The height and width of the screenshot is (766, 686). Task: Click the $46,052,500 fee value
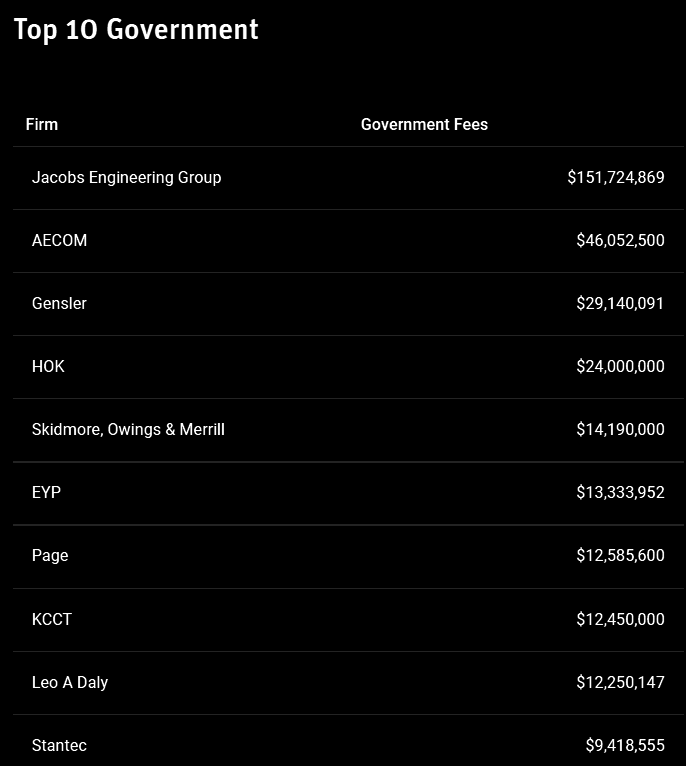click(x=620, y=240)
